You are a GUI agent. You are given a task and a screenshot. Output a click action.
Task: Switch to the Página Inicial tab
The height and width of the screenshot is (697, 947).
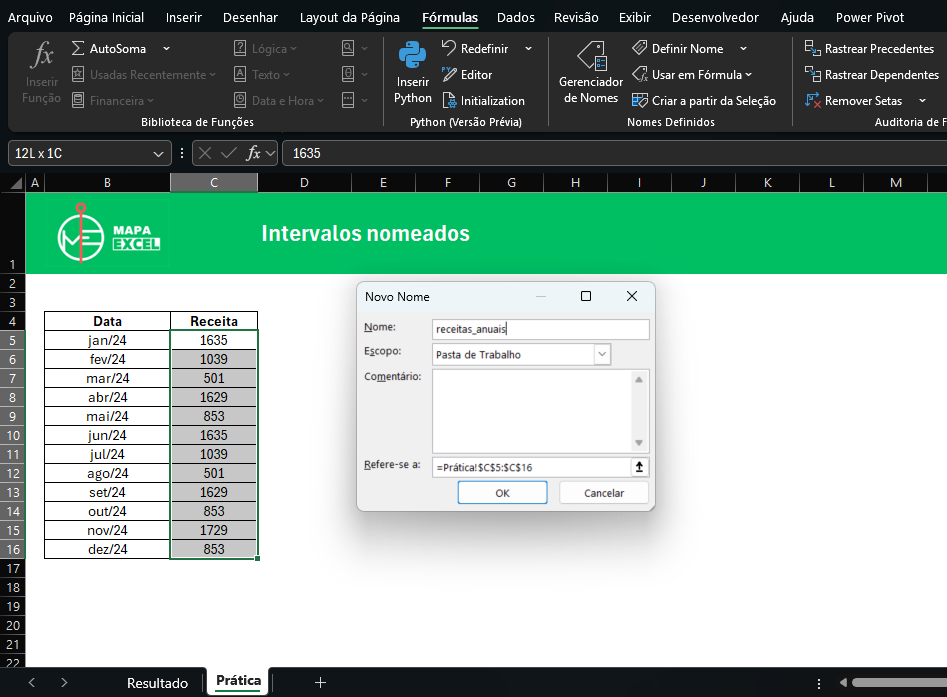(x=106, y=18)
